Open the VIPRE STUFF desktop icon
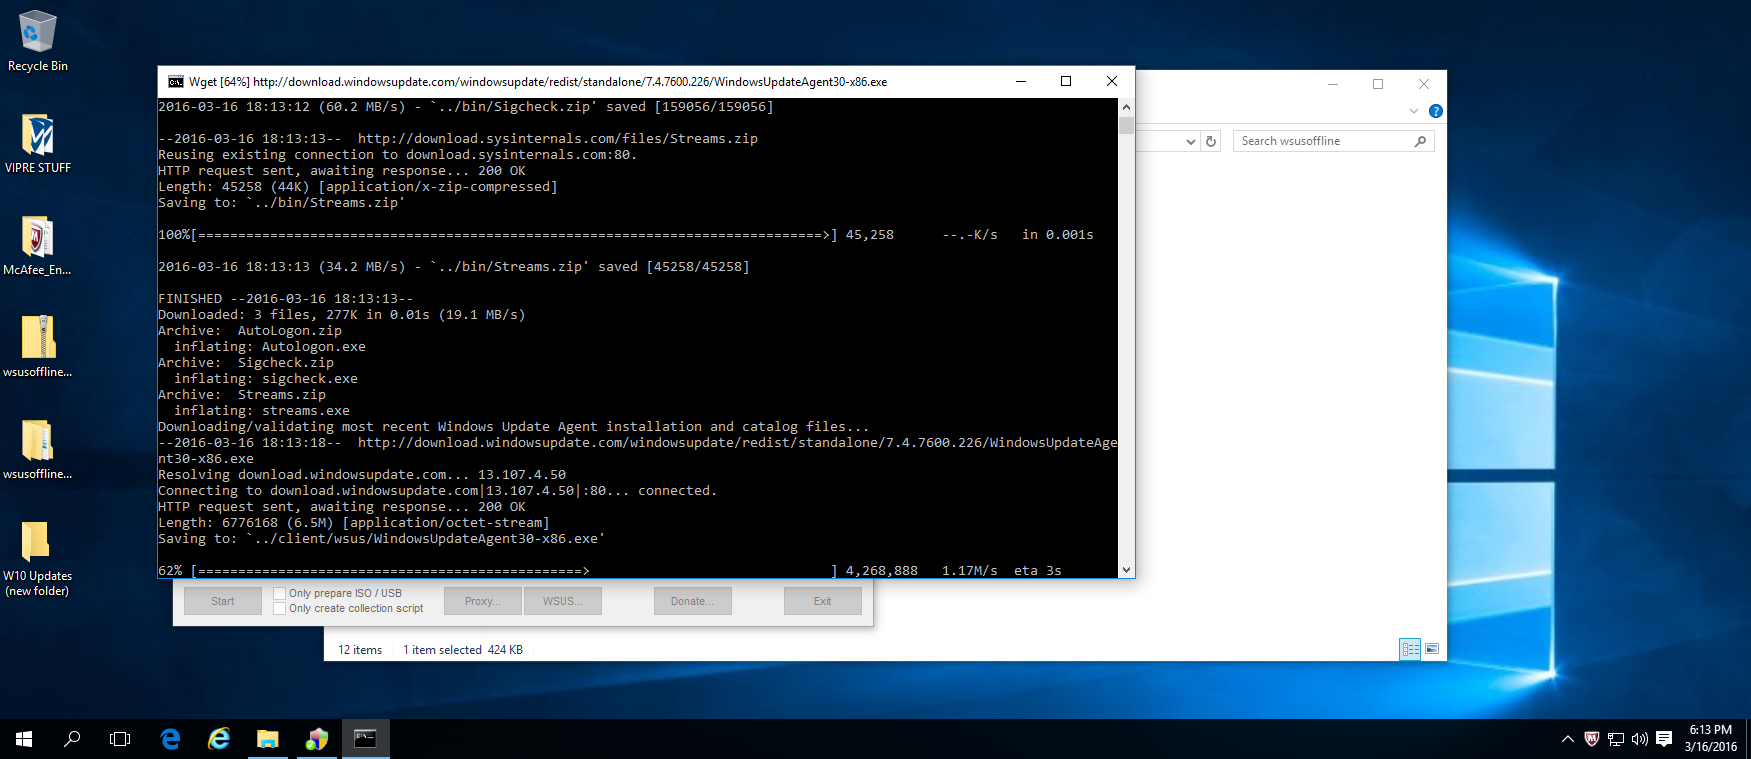1751x759 pixels. (38, 143)
